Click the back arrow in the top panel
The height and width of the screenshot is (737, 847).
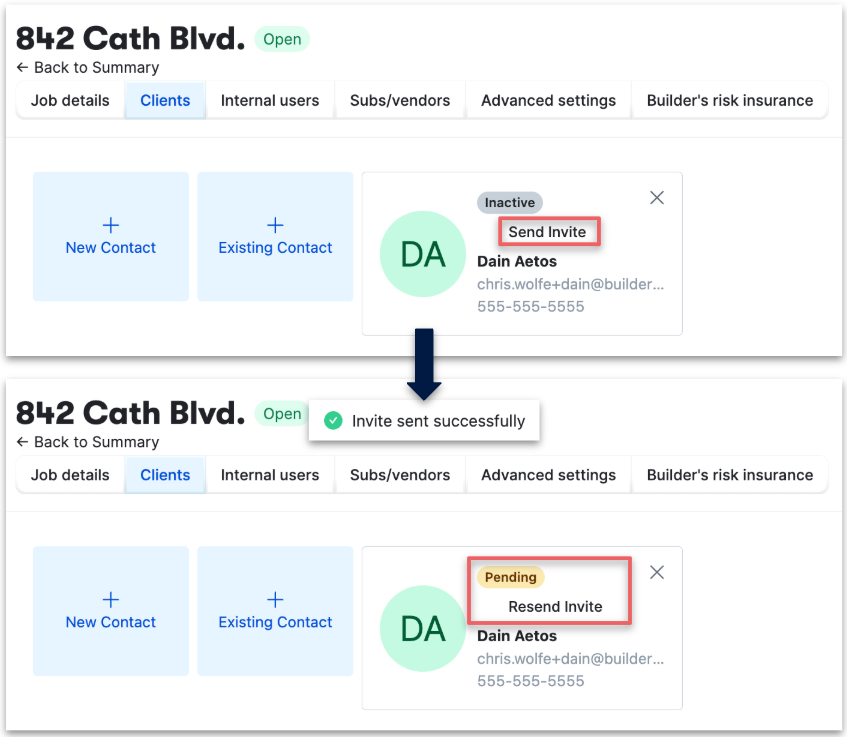(22, 67)
